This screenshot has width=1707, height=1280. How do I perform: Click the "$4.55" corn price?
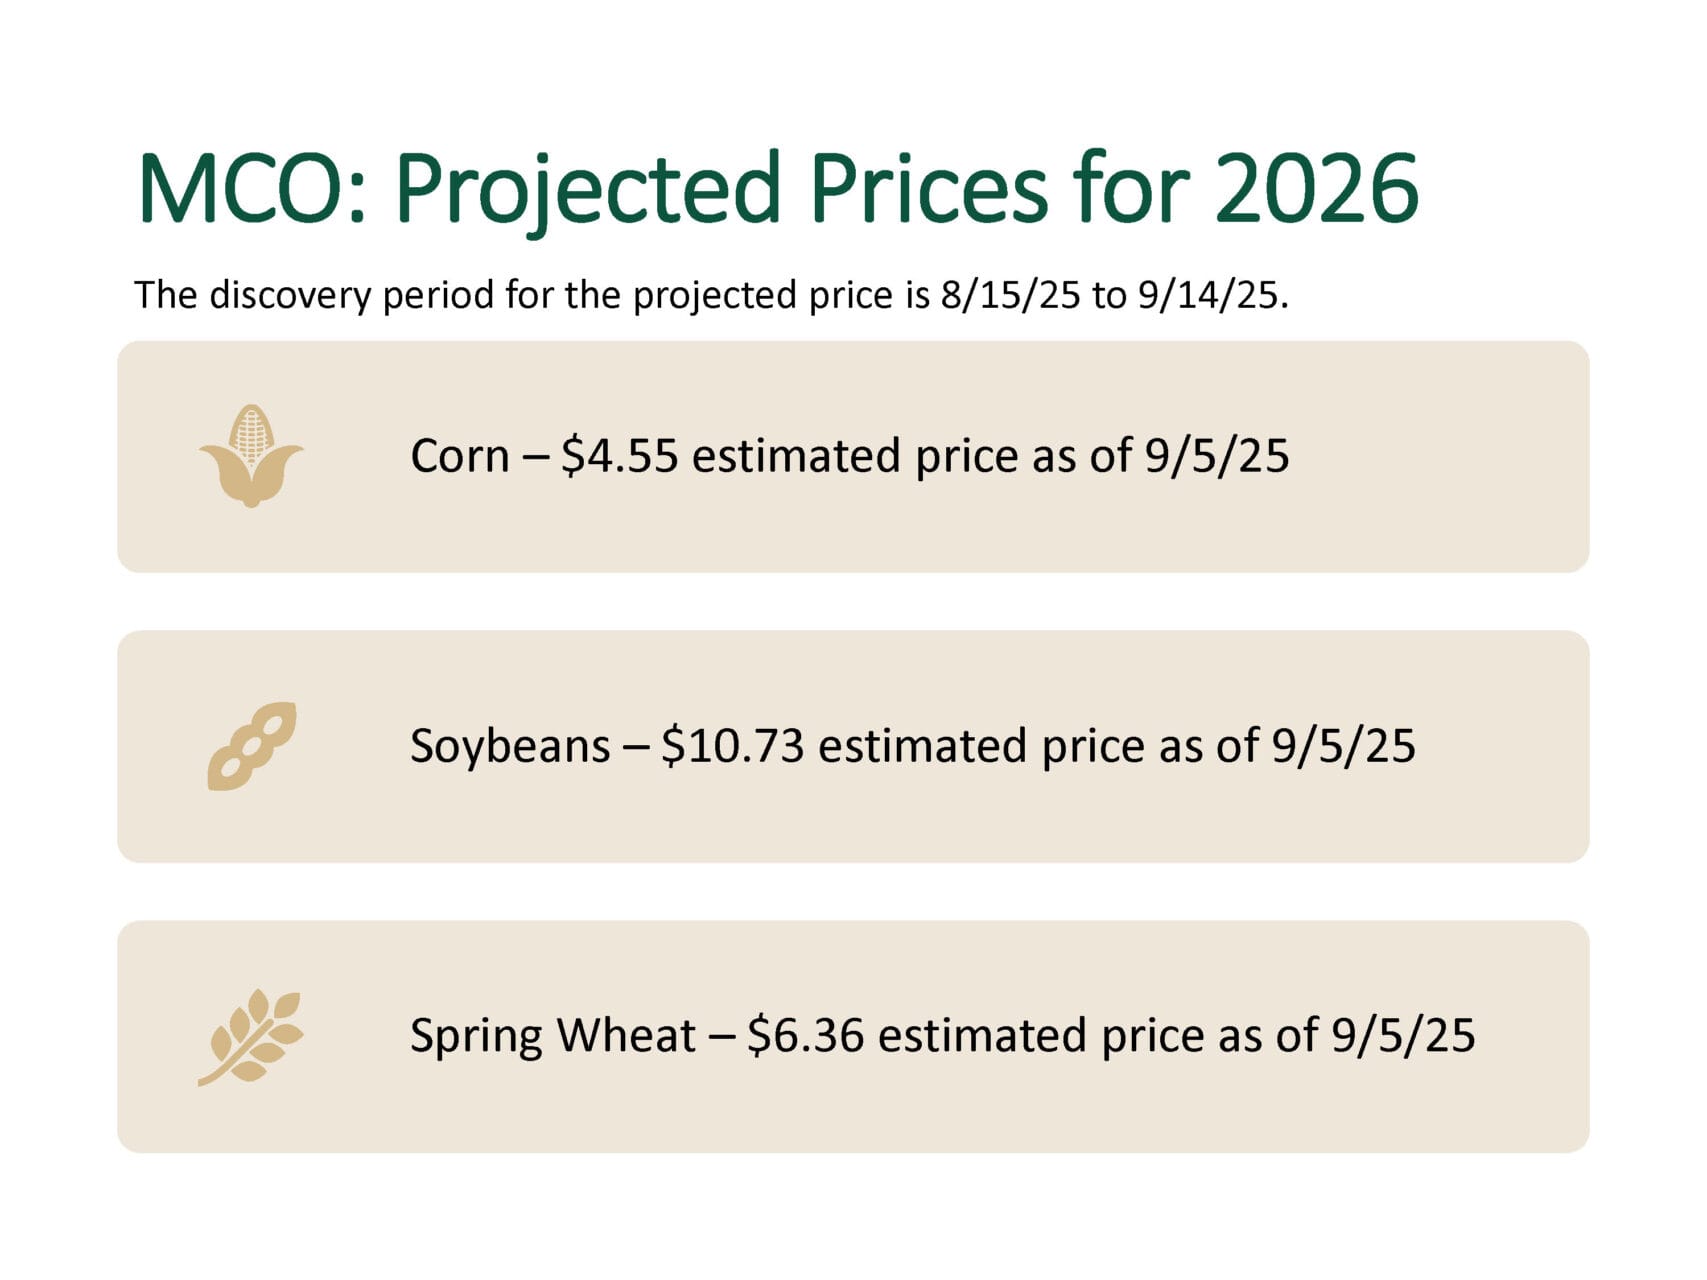click(x=619, y=456)
